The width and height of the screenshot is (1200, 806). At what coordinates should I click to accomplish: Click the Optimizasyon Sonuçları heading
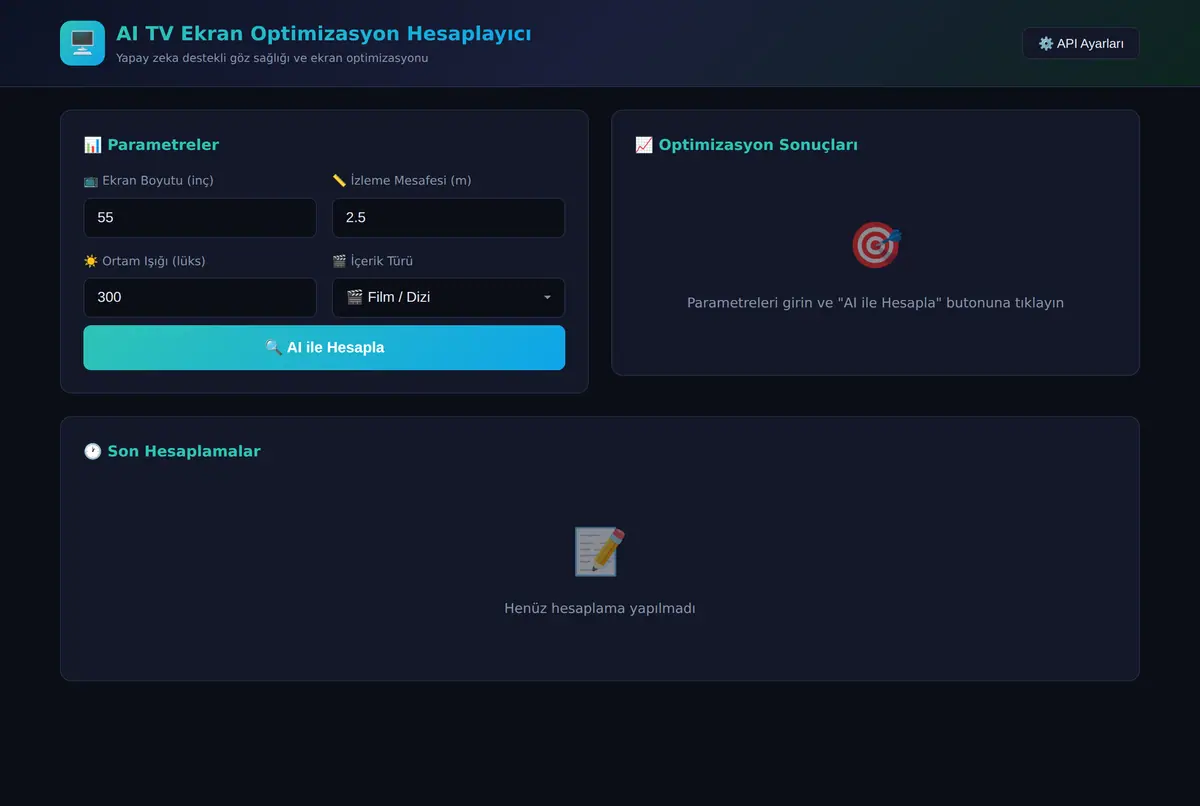tap(746, 145)
